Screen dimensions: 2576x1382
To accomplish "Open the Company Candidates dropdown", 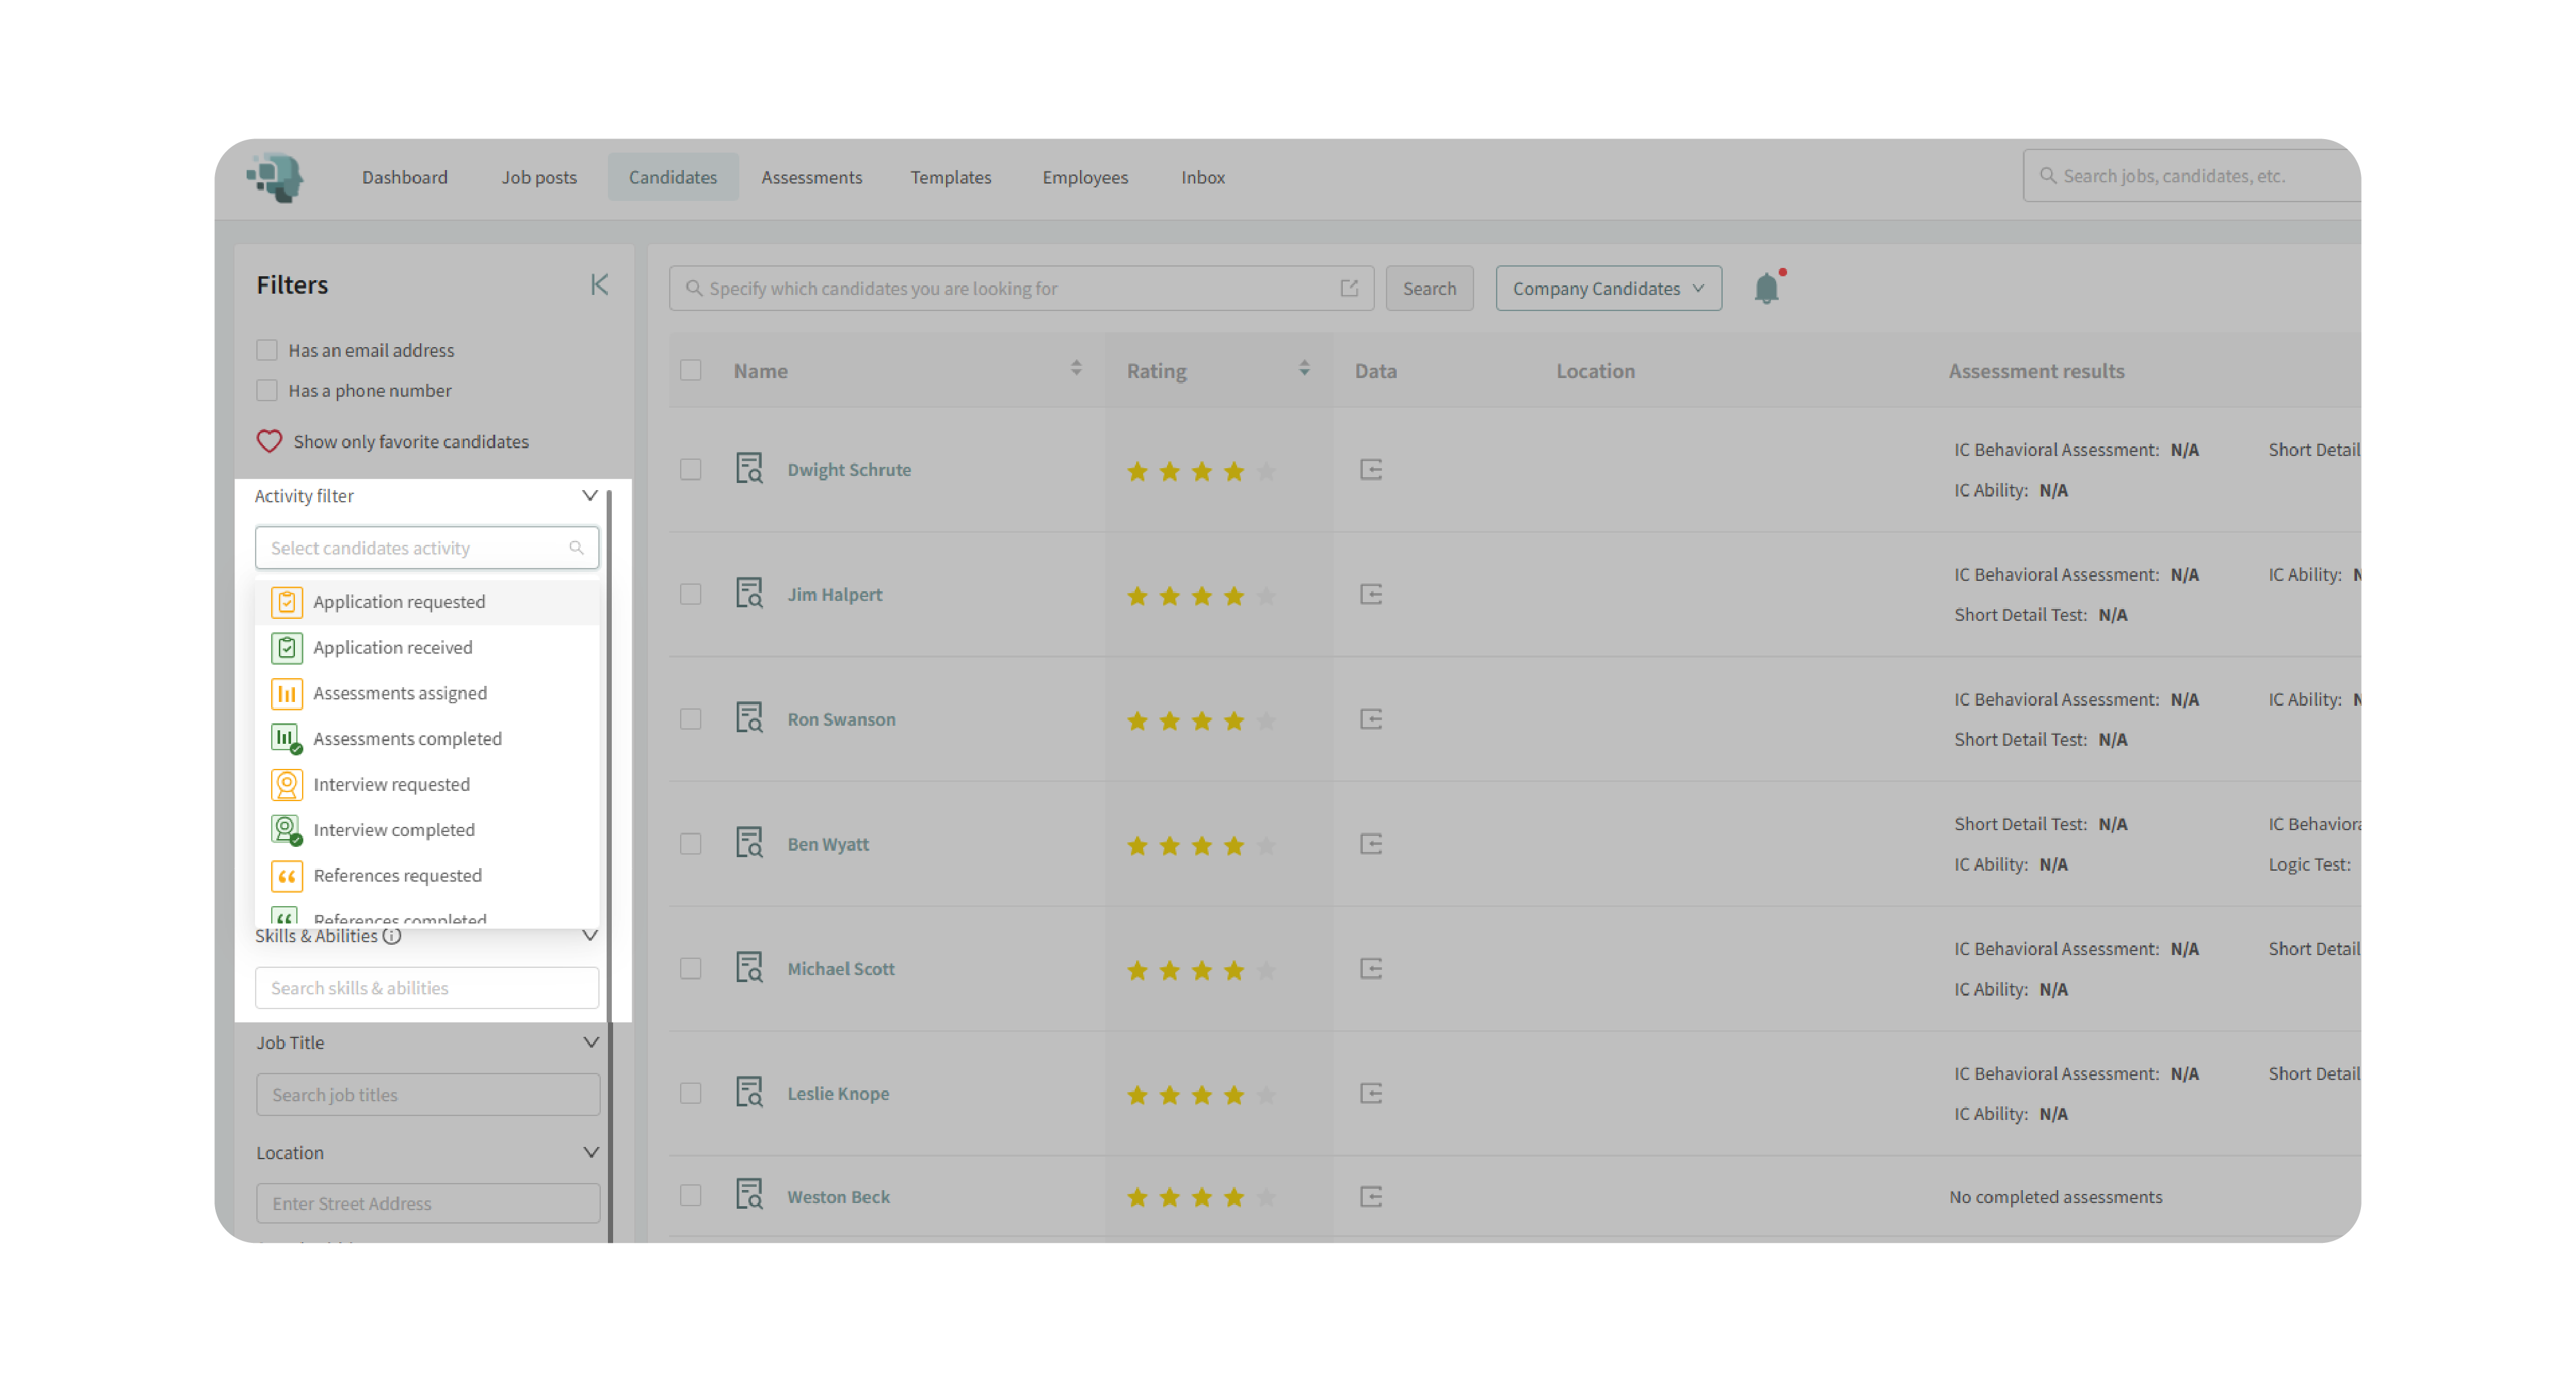I will pos(1608,288).
